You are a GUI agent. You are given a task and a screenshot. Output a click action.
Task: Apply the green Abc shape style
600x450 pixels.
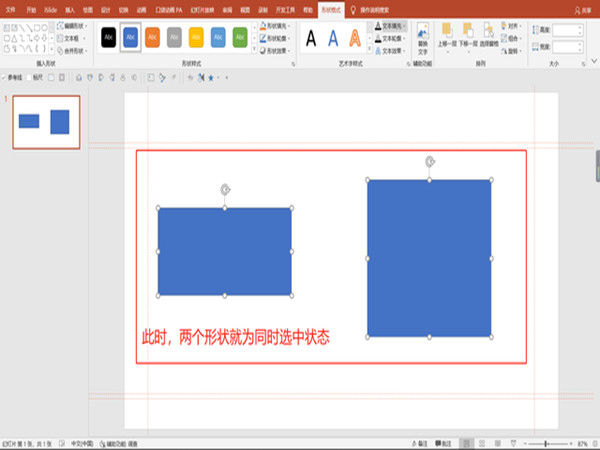240,38
